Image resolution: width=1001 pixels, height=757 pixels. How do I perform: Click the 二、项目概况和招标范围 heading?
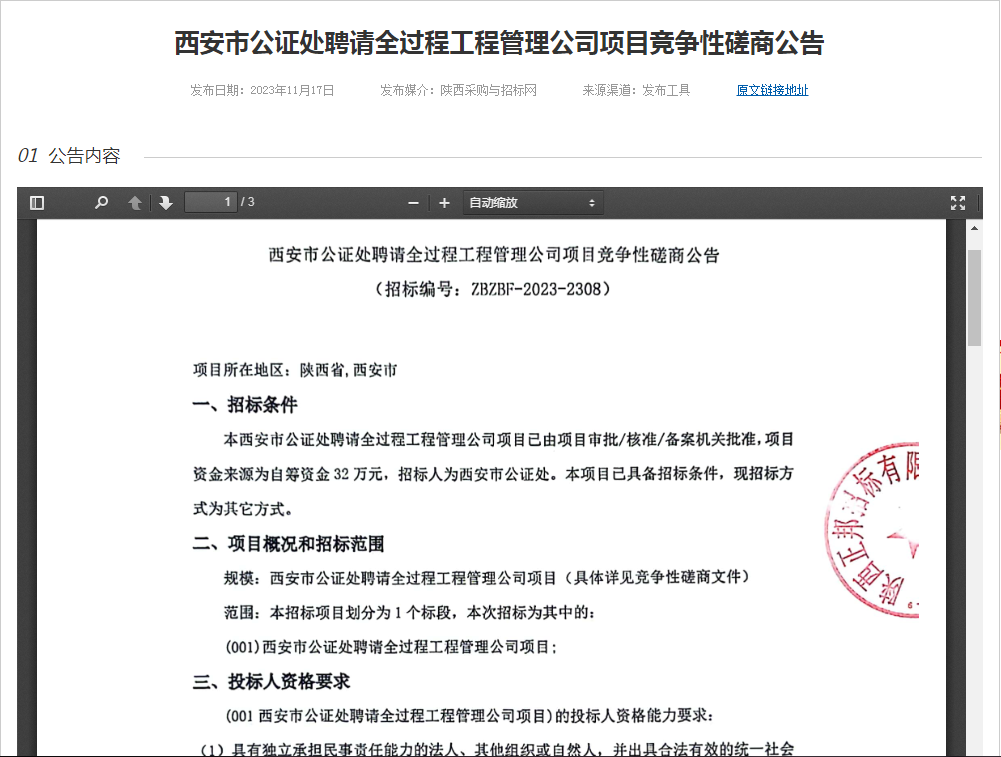click(289, 544)
